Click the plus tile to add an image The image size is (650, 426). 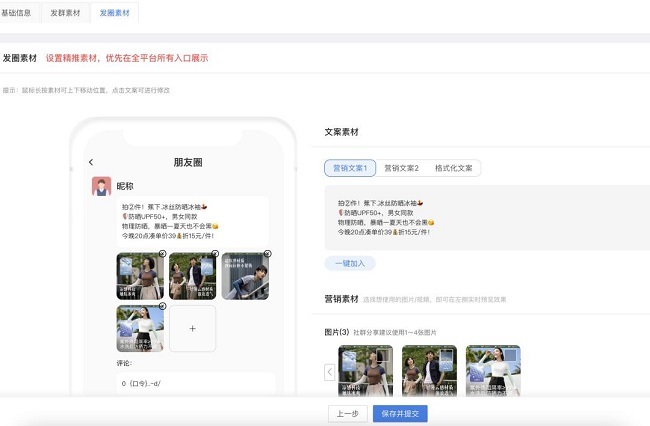192,328
